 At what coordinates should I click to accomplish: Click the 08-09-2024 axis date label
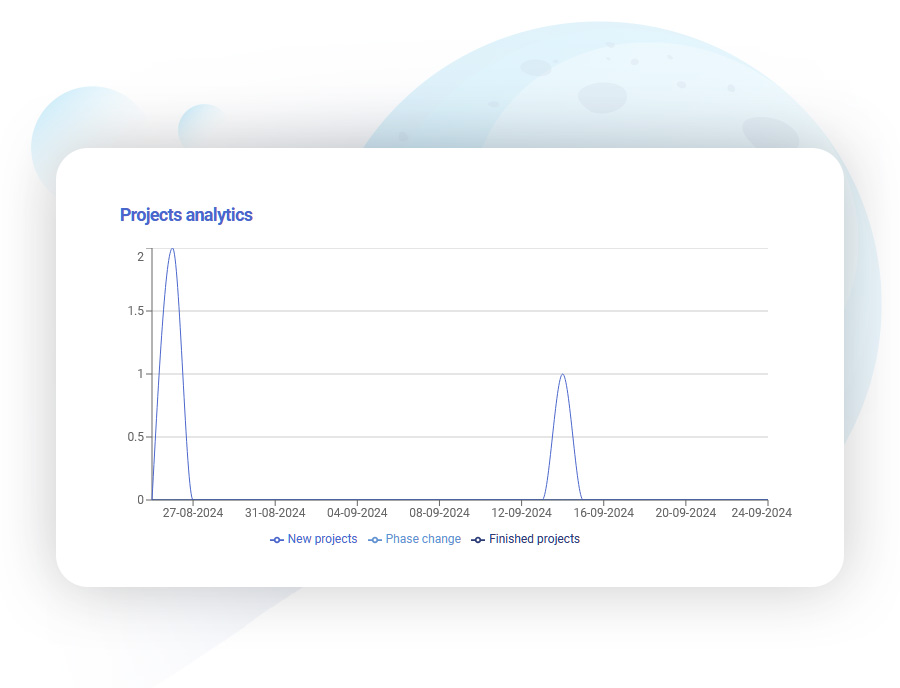coord(439,513)
